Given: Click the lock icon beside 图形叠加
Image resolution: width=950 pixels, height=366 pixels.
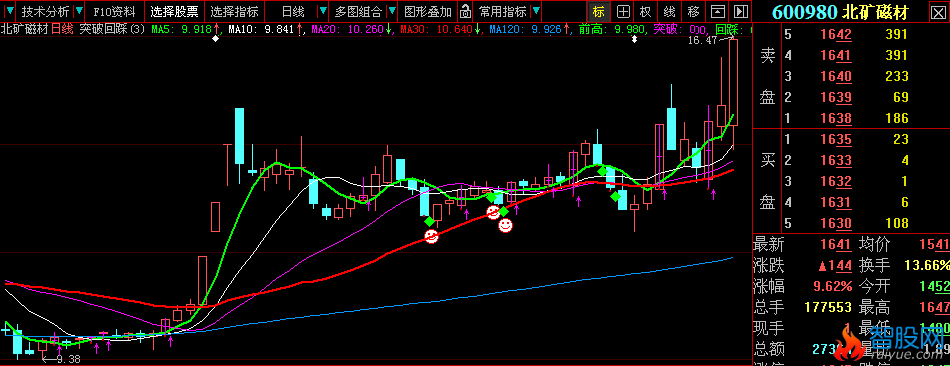Looking at the screenshot, I should click(465, 11).
